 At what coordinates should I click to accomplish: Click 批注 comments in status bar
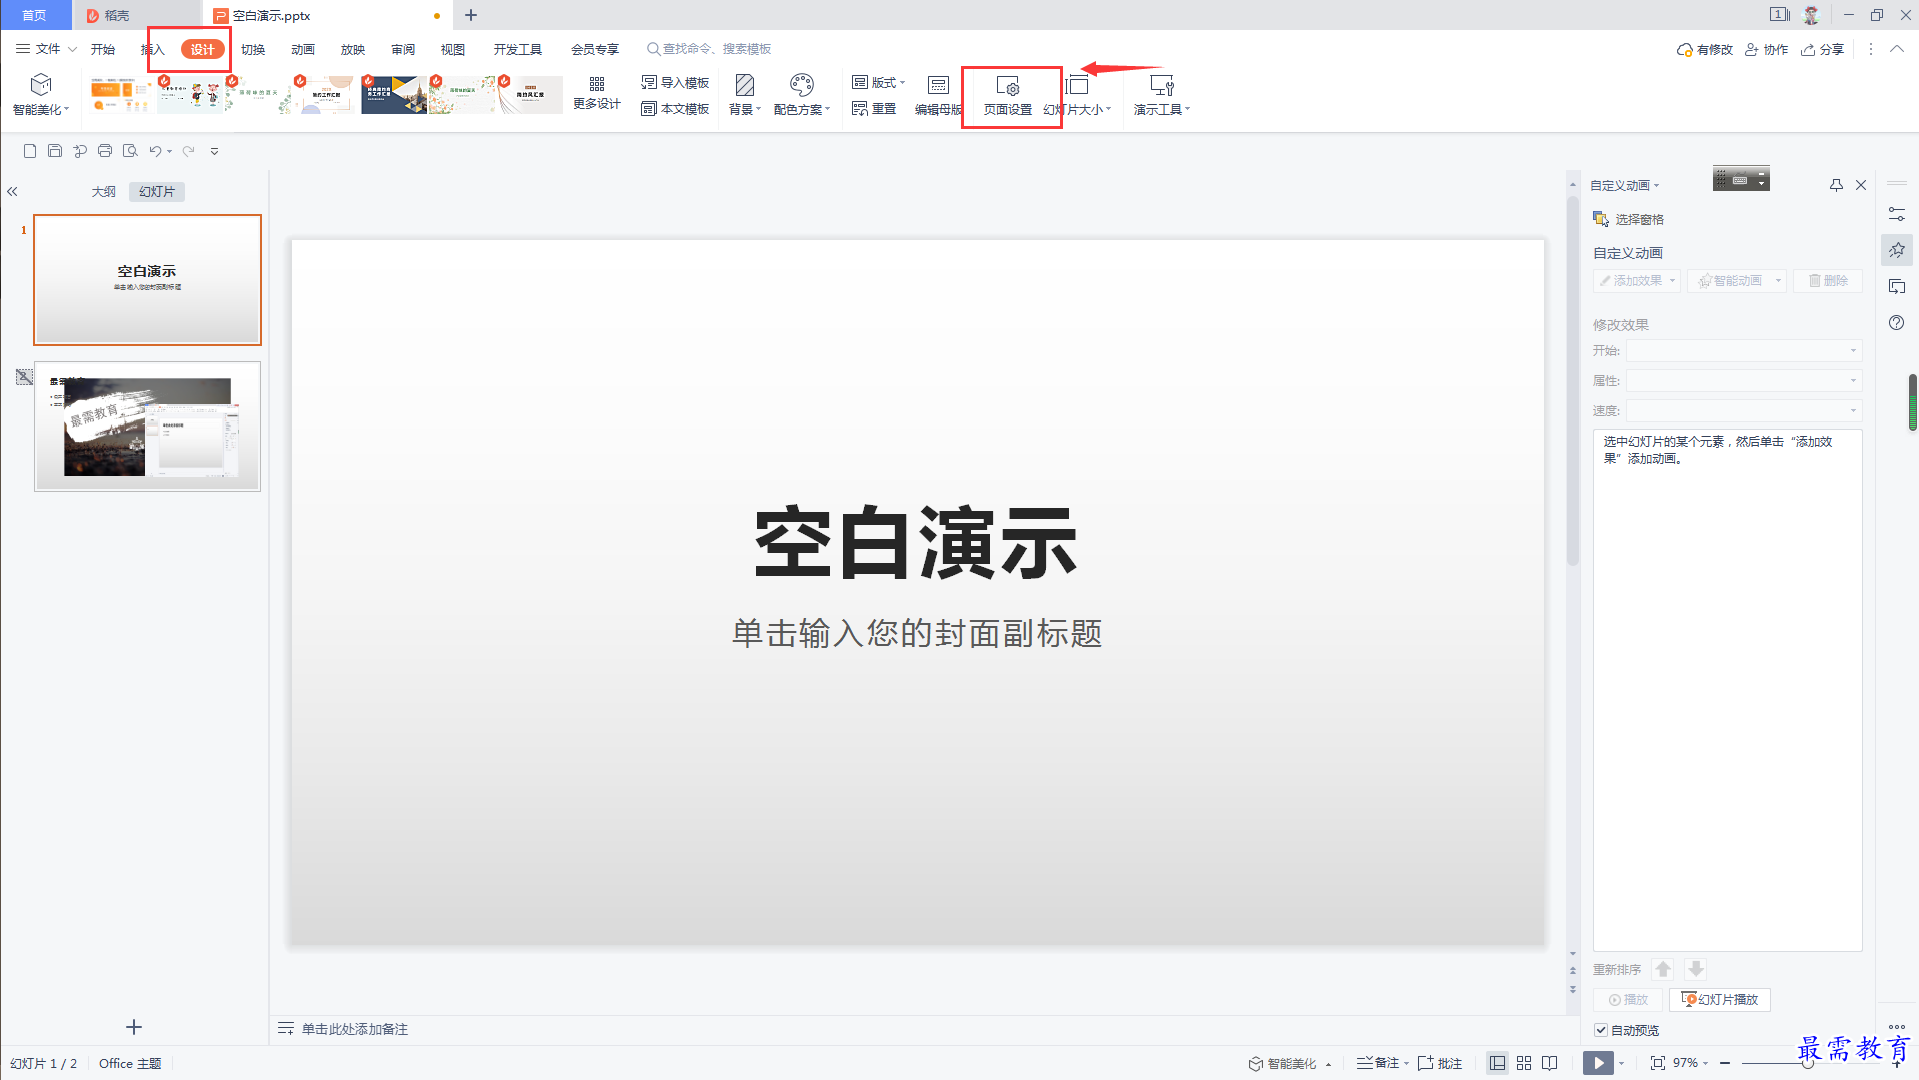tap(1440, 1063)
